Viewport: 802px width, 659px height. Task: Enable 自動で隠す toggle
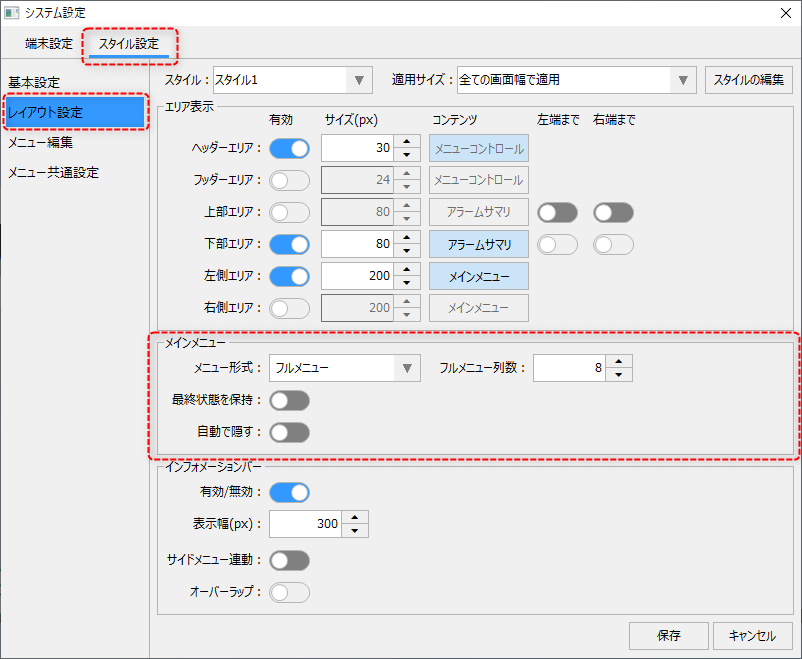point(289,432)
